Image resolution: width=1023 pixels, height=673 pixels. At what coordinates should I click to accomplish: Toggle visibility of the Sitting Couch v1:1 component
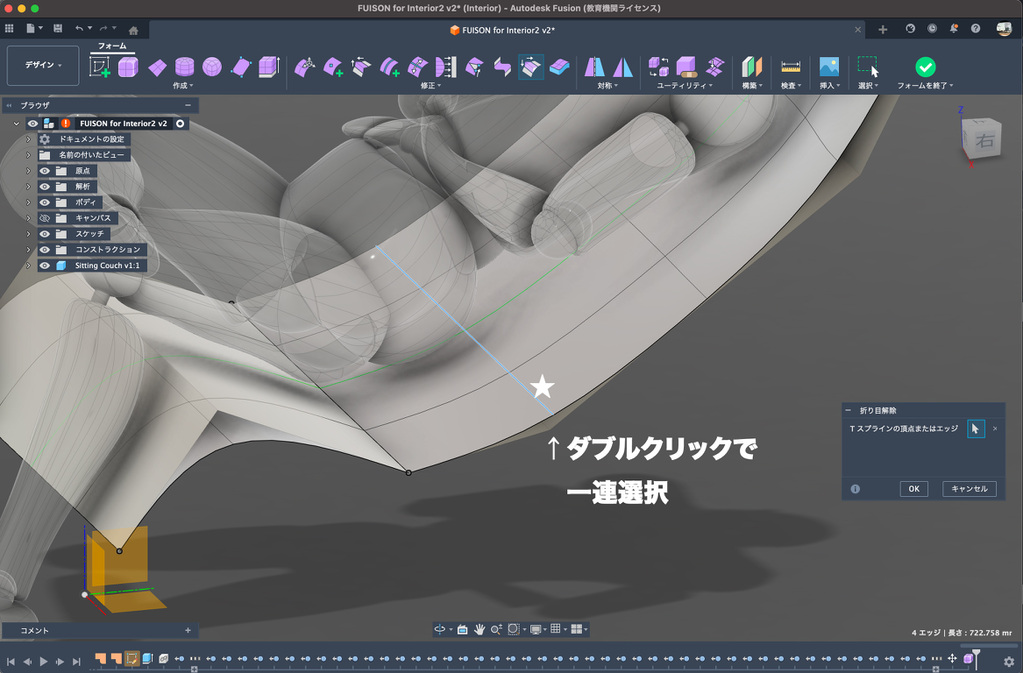[45, 266]
